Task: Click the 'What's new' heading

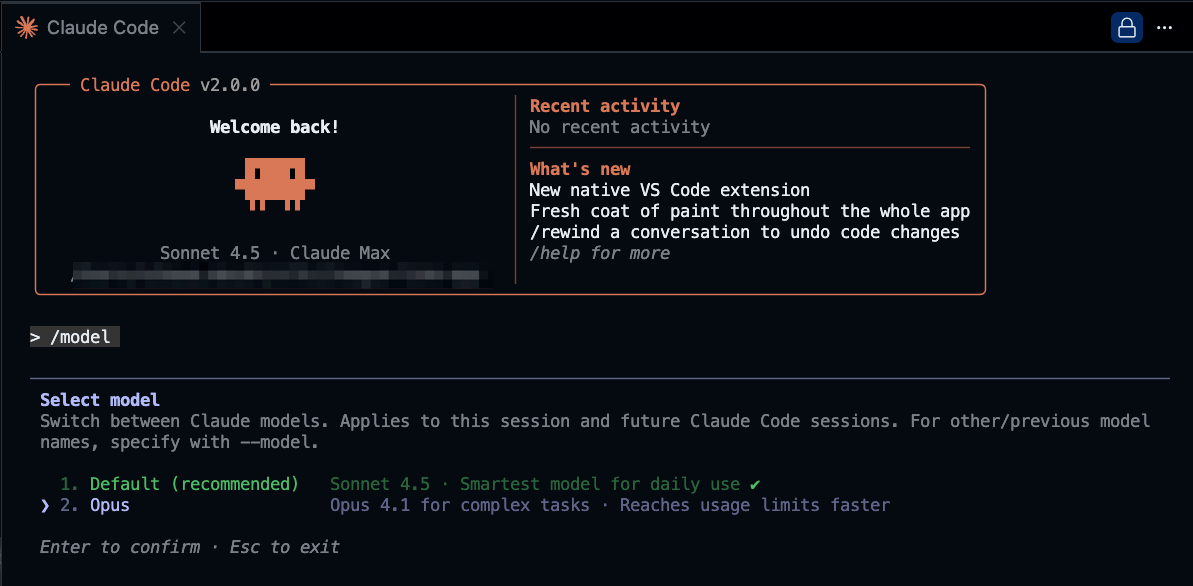Action: click(580, 169)
